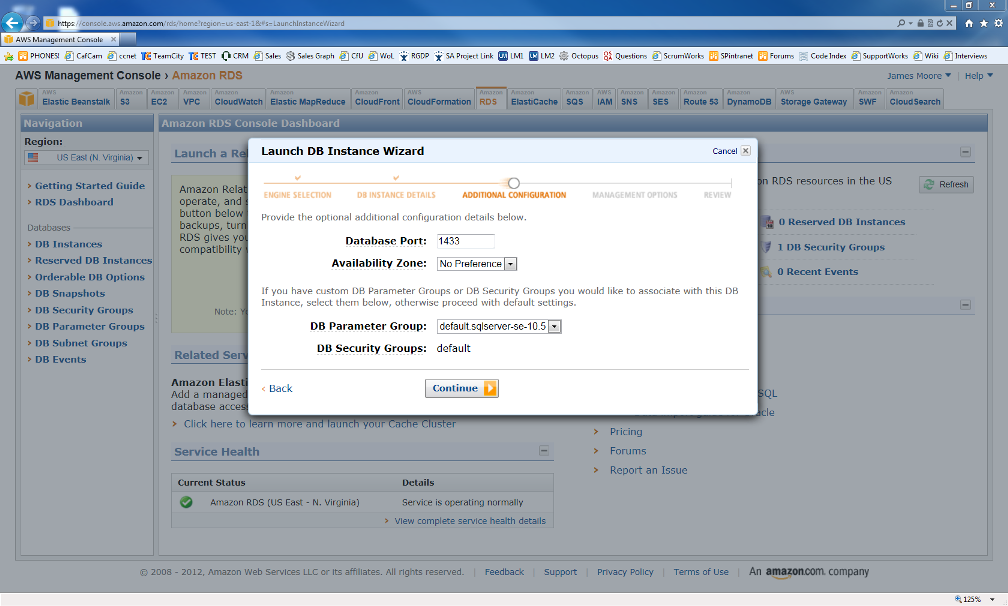Open 1 DB Security Groups resource link

[x=831, y=247]
